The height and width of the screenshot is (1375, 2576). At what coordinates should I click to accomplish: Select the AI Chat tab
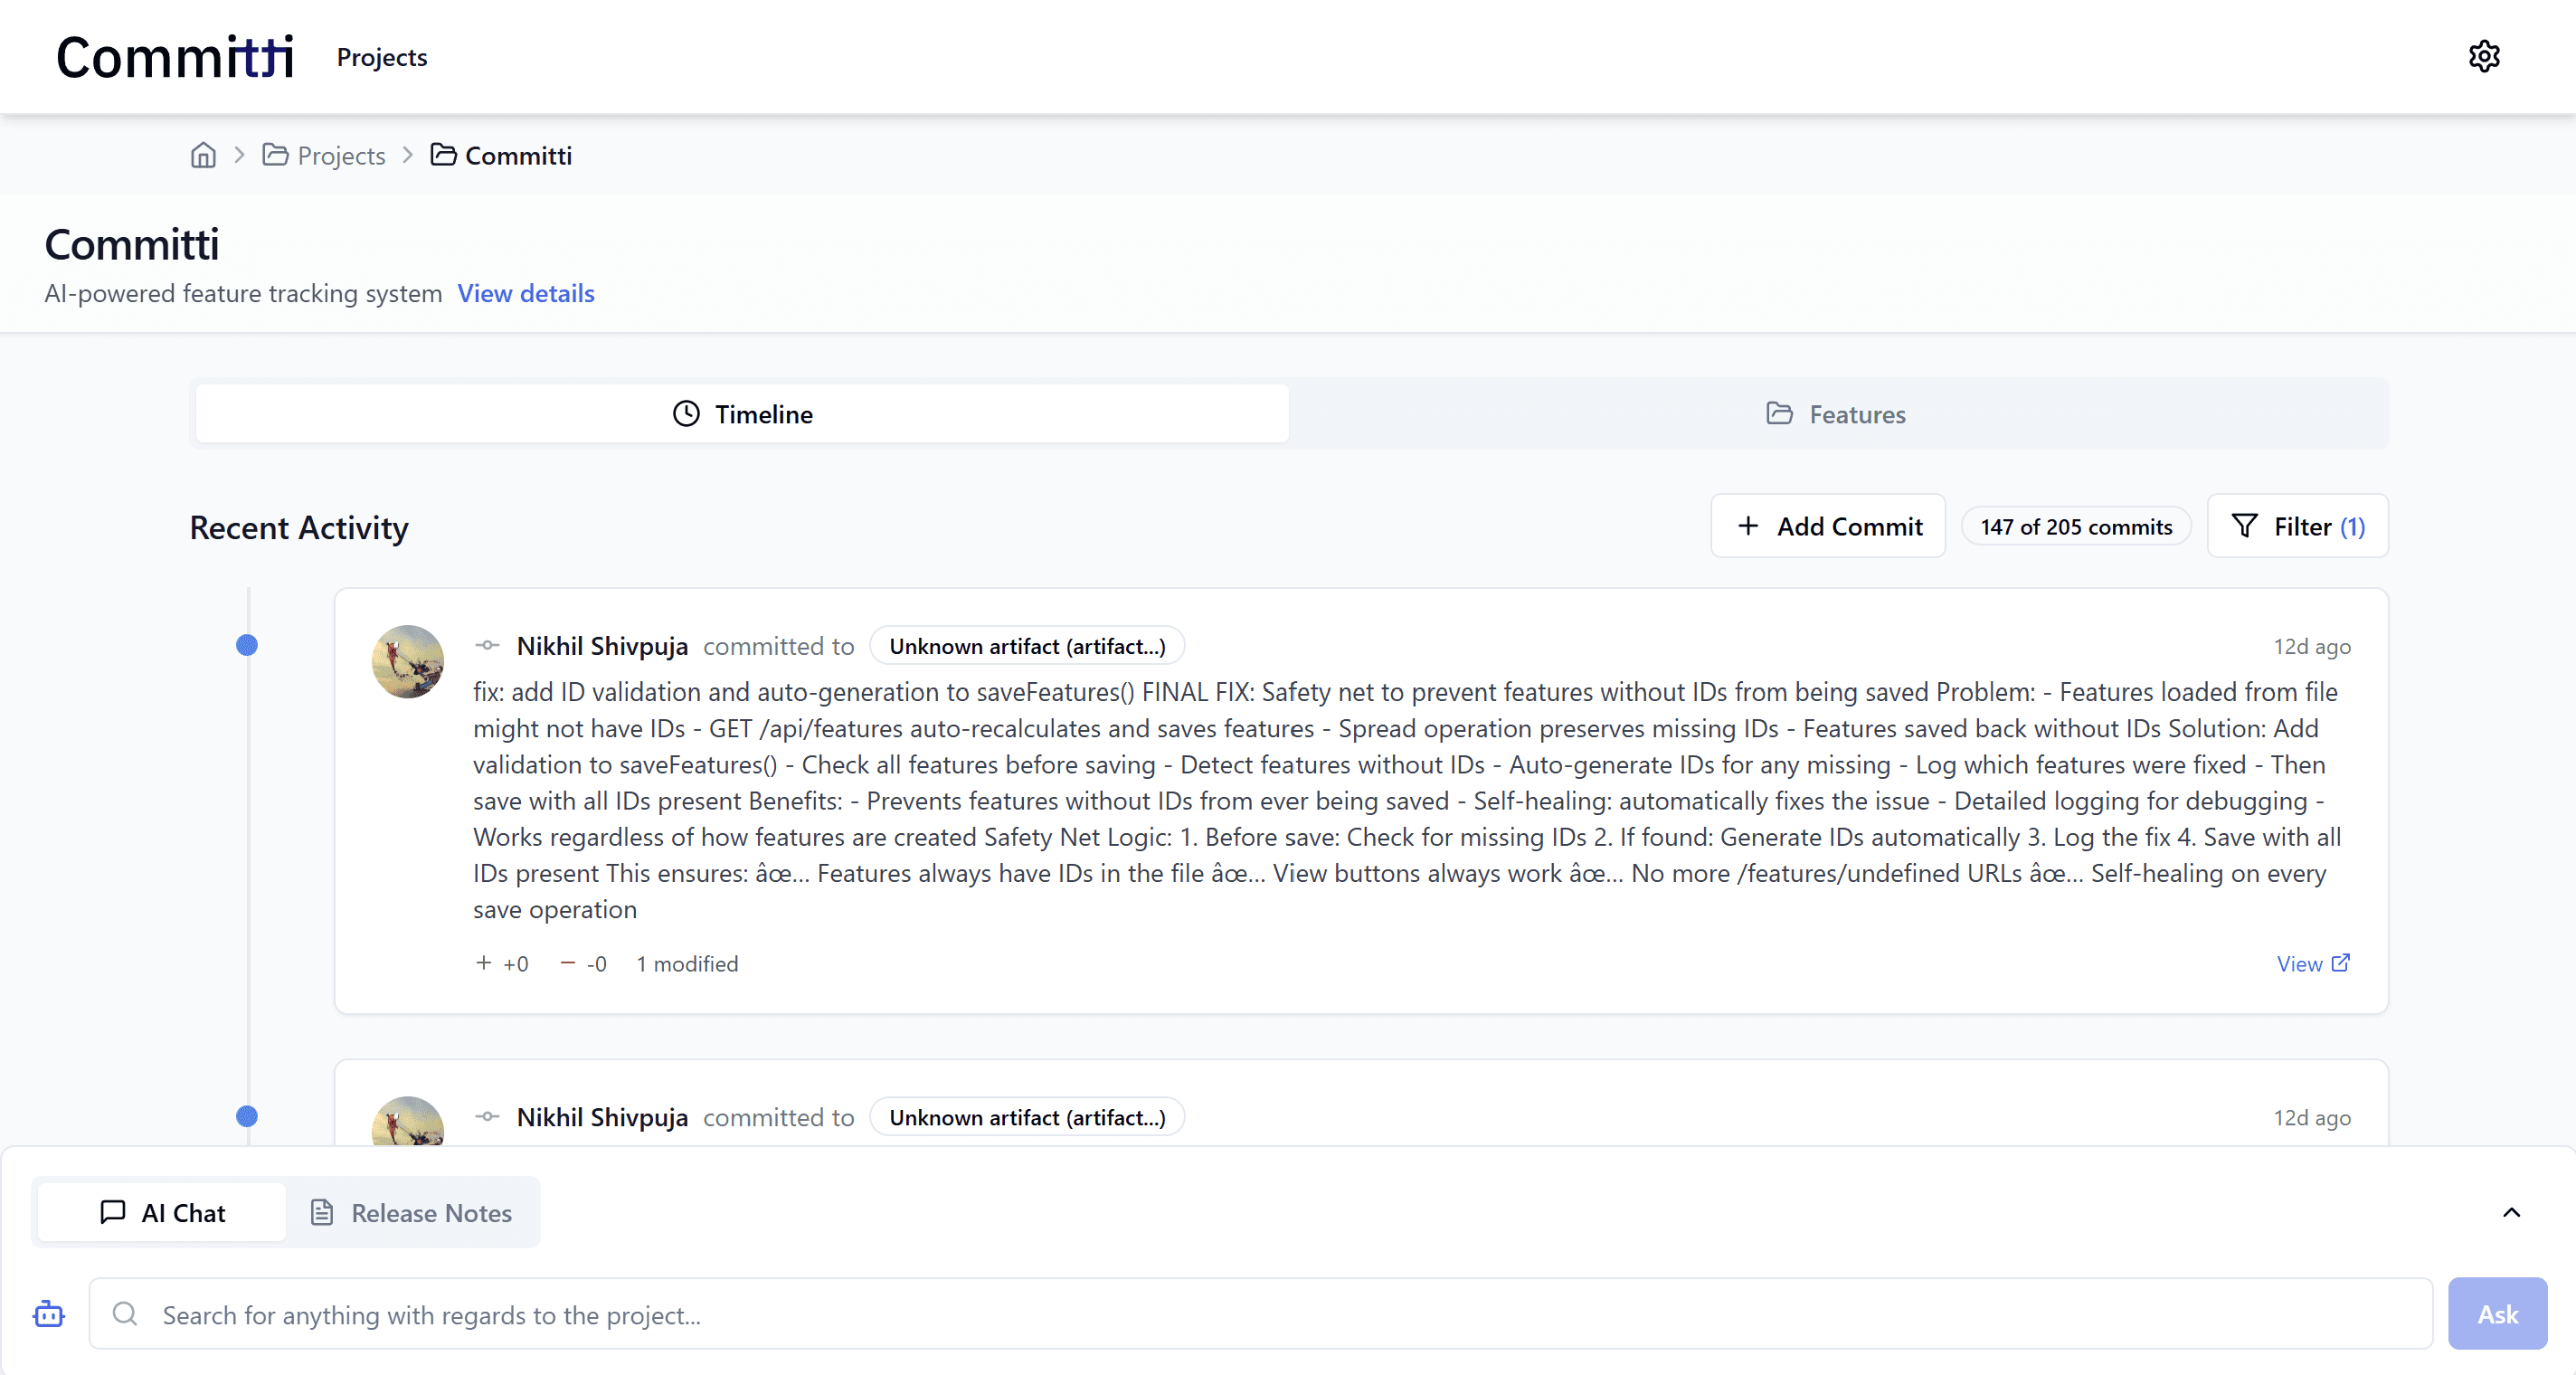click(x=162, y=1213)
